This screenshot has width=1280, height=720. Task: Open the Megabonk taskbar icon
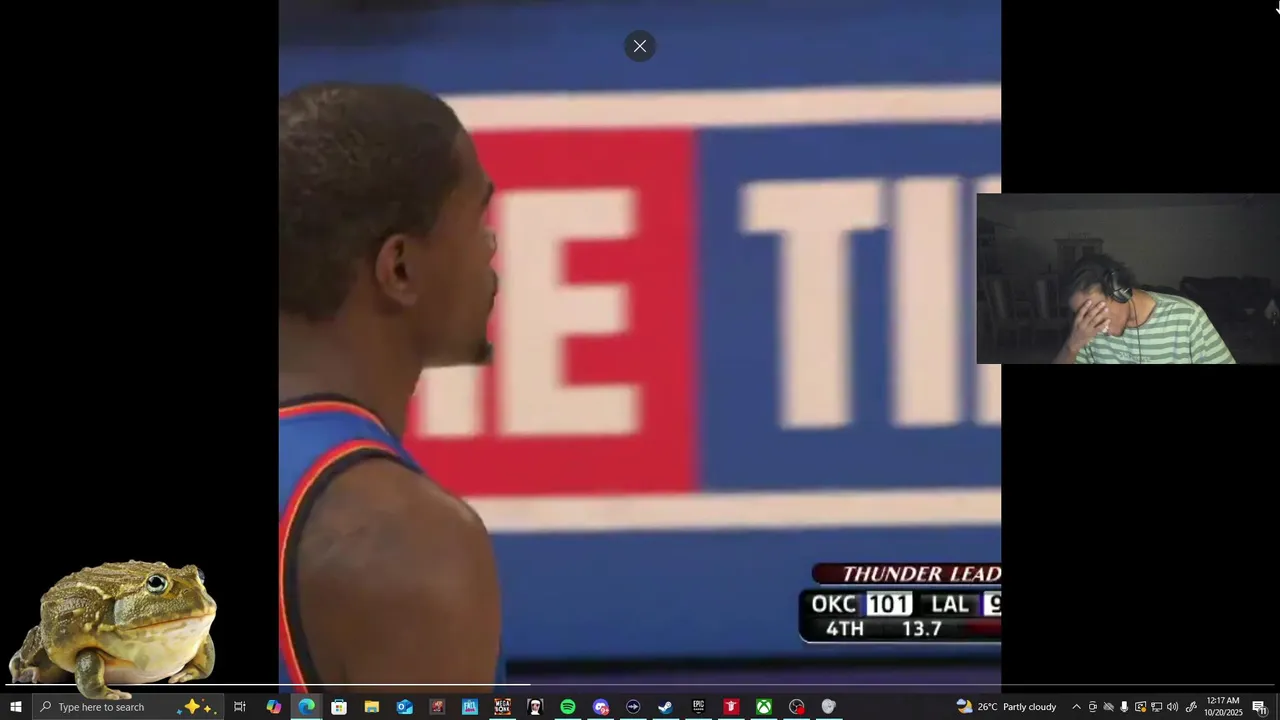(x=502, y=707)
